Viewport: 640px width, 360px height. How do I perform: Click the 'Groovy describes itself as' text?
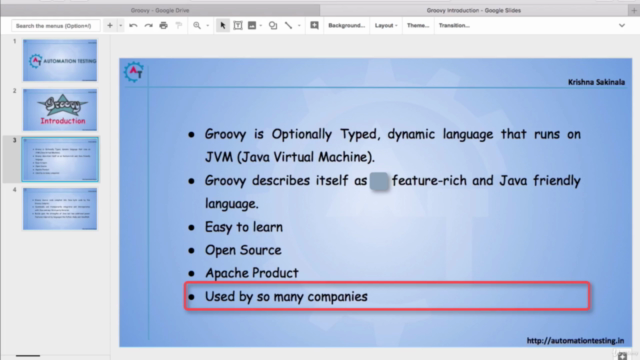click(286, 181)
